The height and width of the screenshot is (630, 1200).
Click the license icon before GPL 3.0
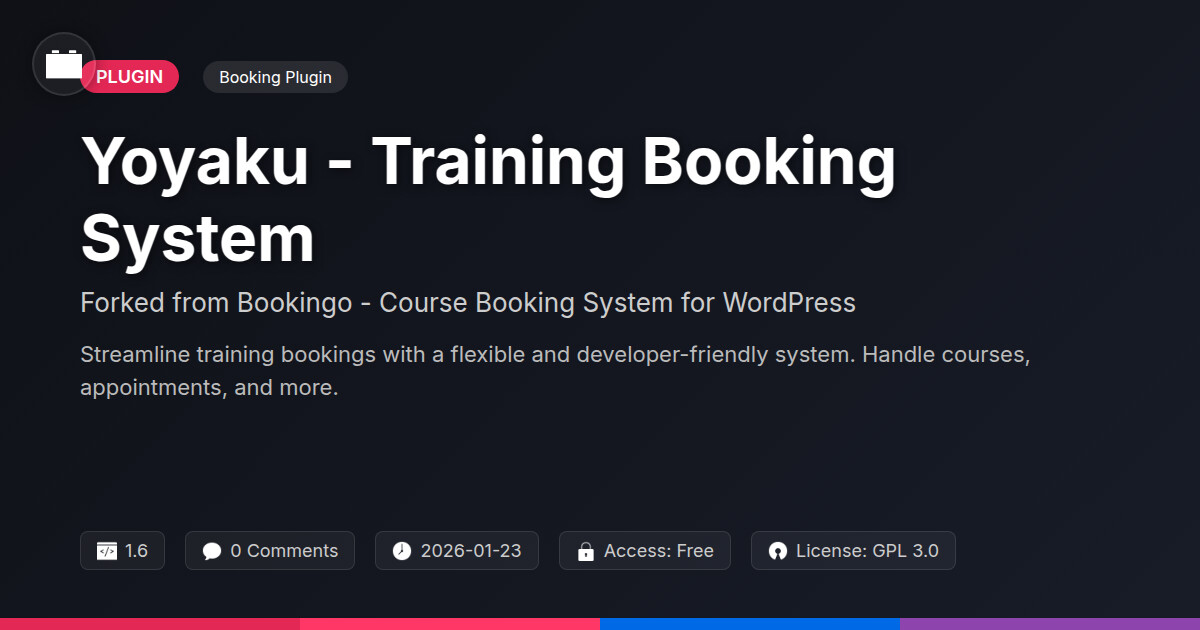pyautogui.click(x=778, y=551)
